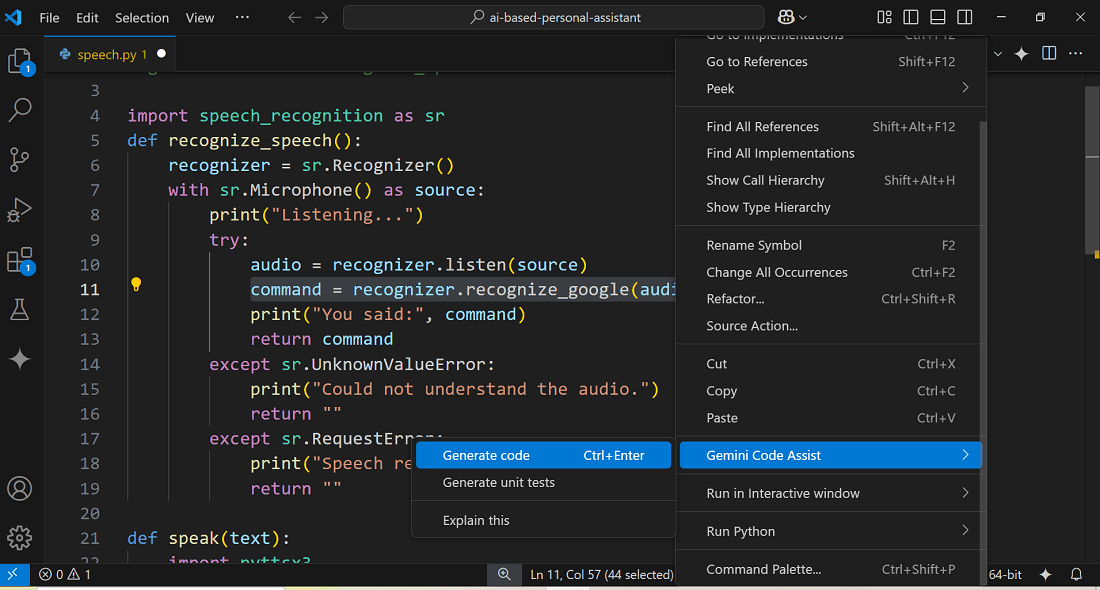
Task: Select Go to References
Action: (831, 62)
